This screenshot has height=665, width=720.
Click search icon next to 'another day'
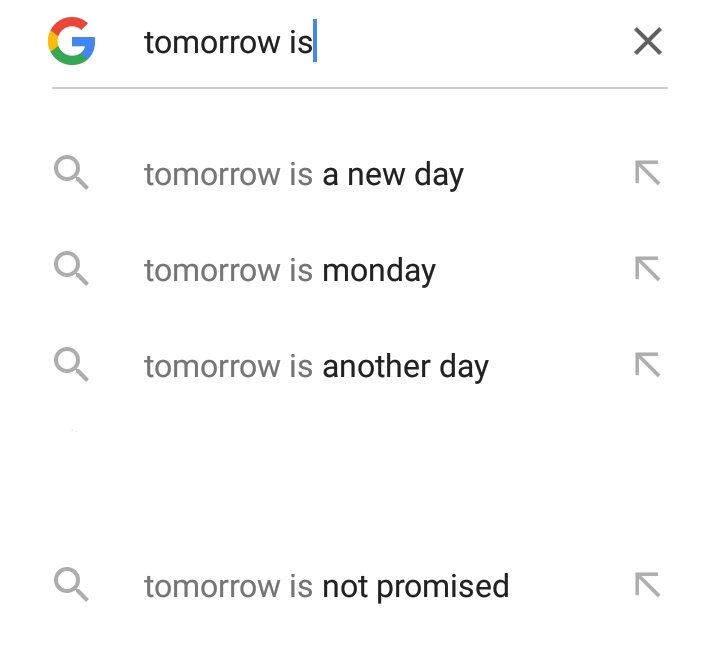[71, 366]
